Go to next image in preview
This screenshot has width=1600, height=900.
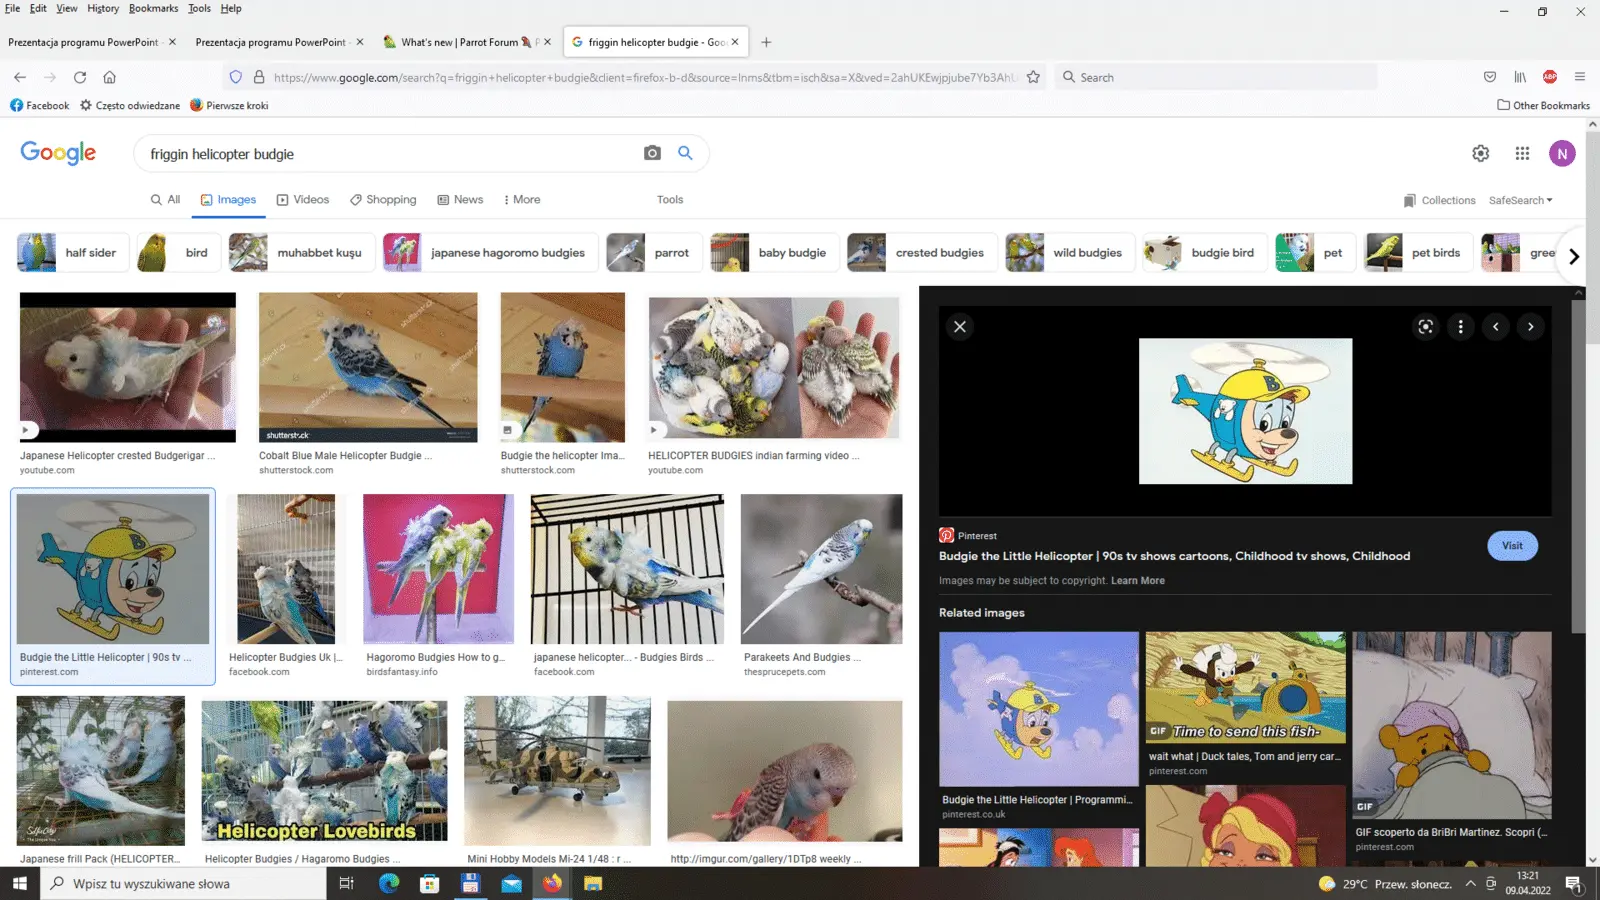(x=1530, y=327)
